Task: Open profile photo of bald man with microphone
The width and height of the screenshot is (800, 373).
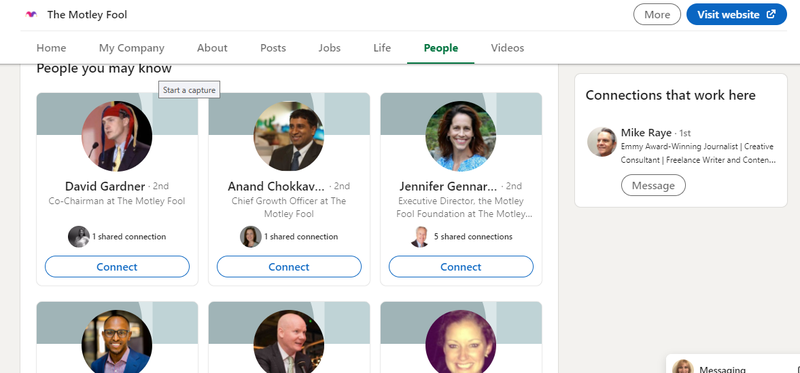Action: coord(289,341)
